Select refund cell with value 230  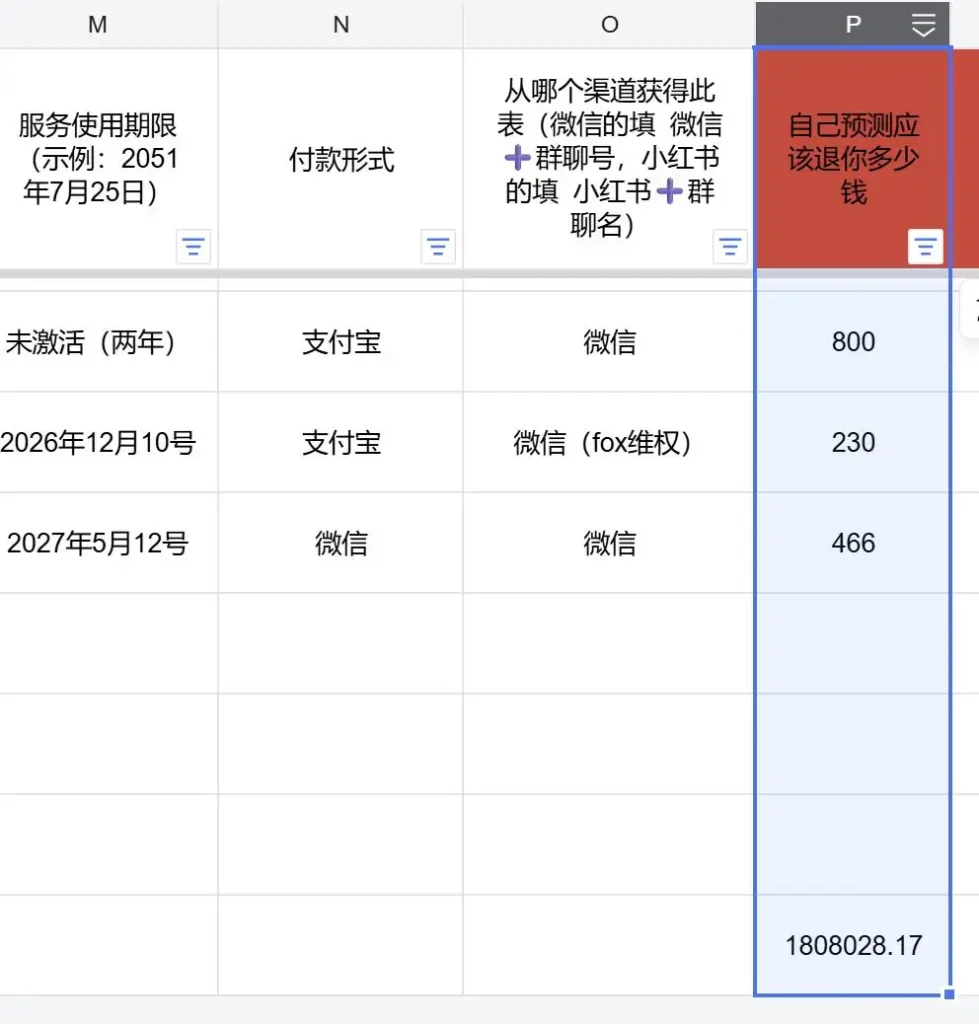pyautogui.click(x=853, y=442)
